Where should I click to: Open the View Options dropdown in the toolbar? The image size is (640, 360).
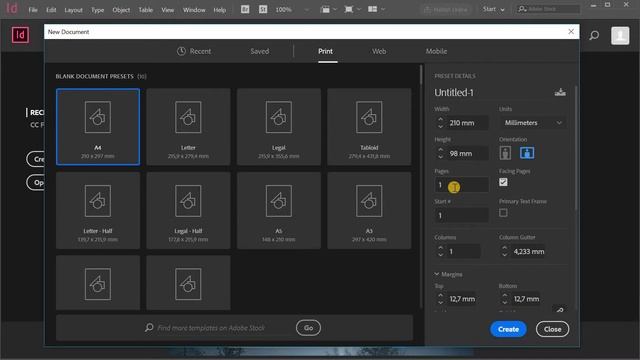coord(328,9)
